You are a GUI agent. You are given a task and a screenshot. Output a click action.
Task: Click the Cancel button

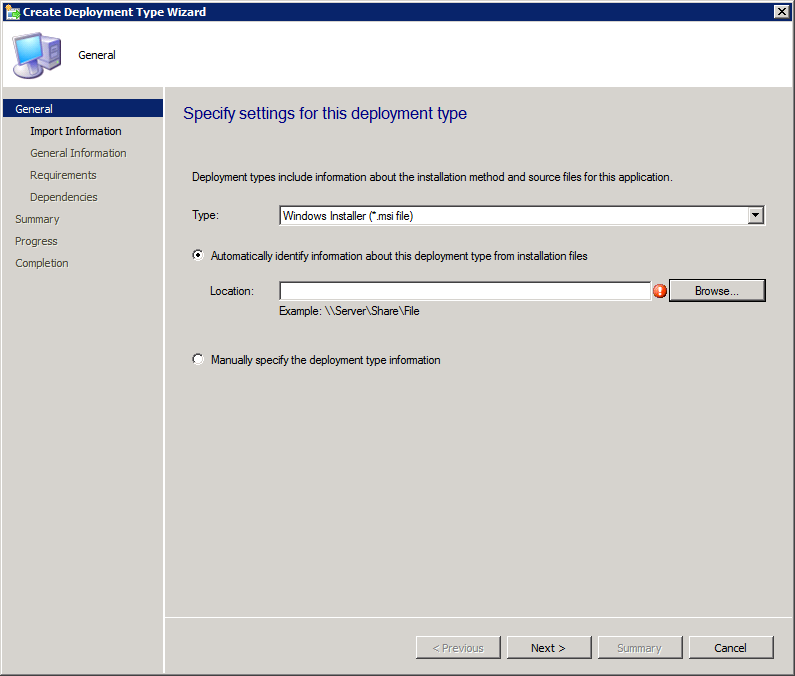pos(731,648)
